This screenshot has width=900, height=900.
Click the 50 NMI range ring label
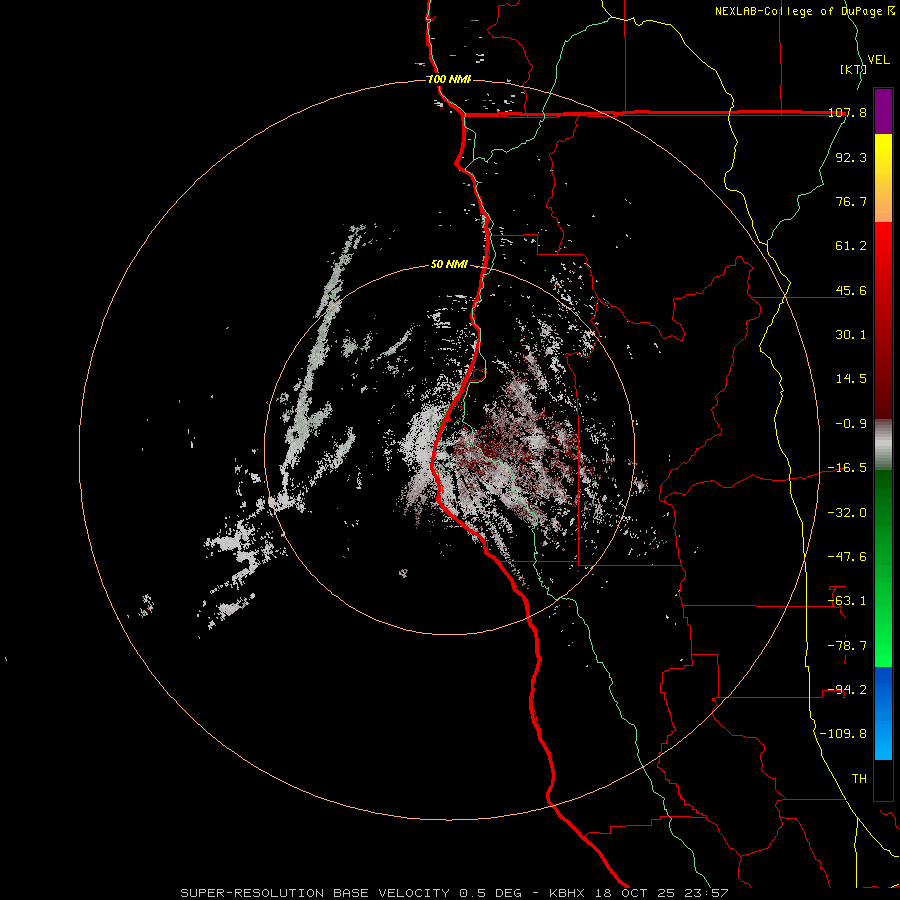point(449,265)
